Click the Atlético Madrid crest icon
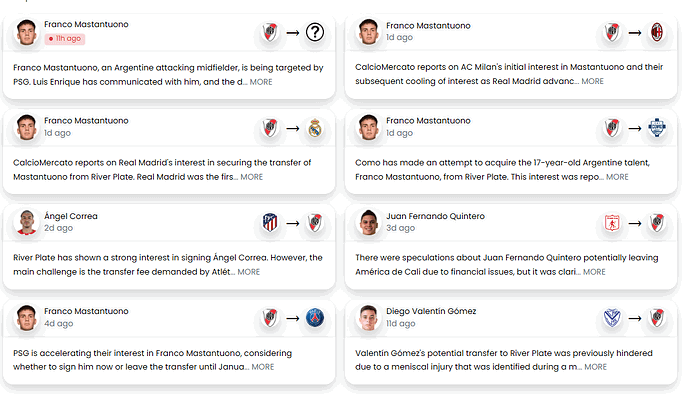 (x=270, y=223)
